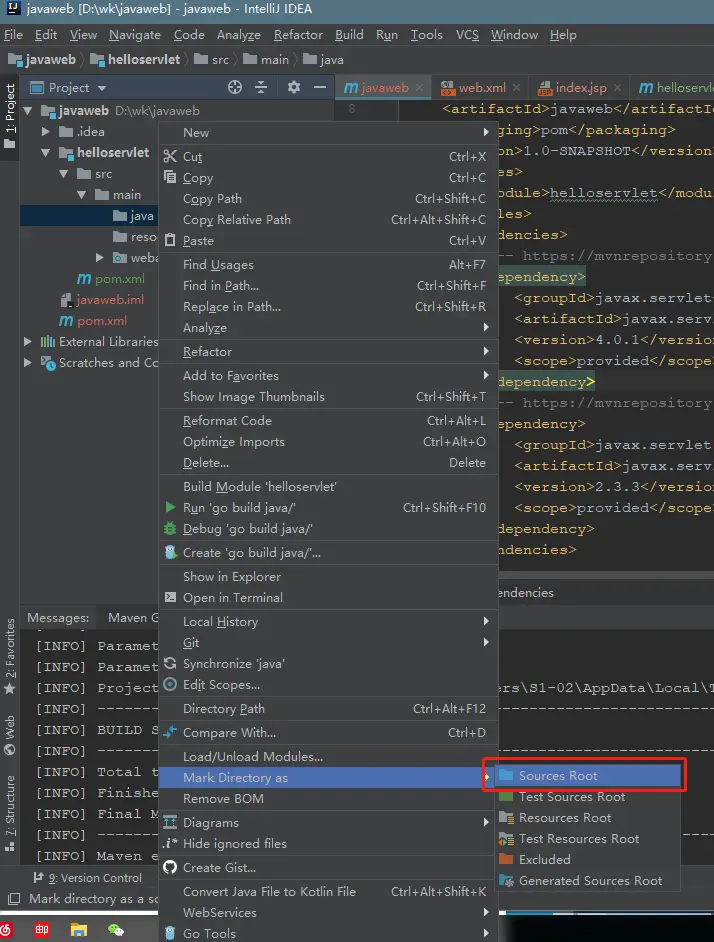Close the web.xml editor tab
This screenshot has width=714, height=942.
click(516, 88)
